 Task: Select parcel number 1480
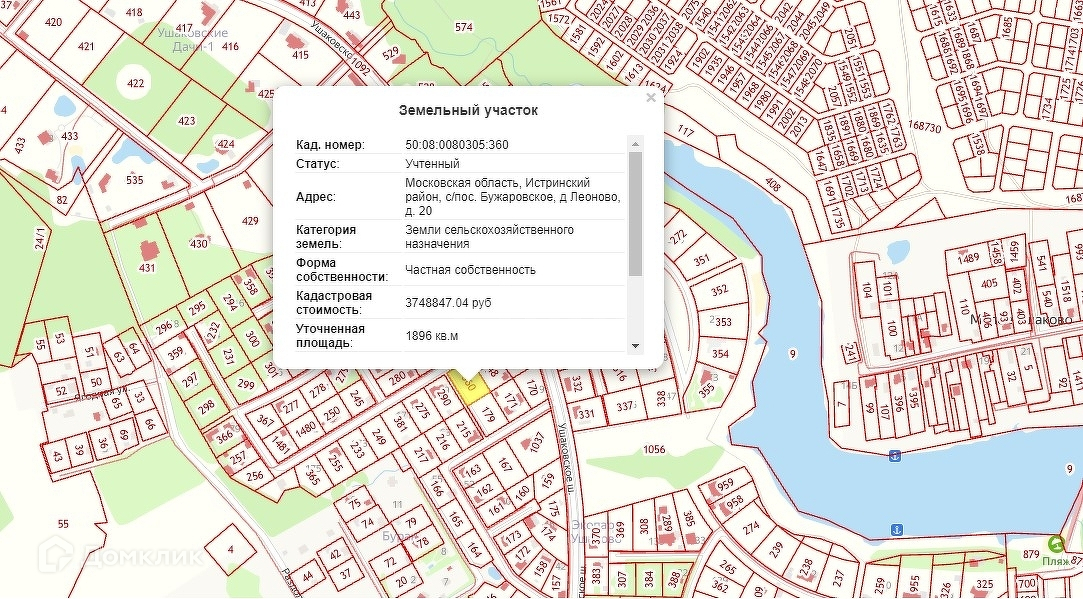306,426
